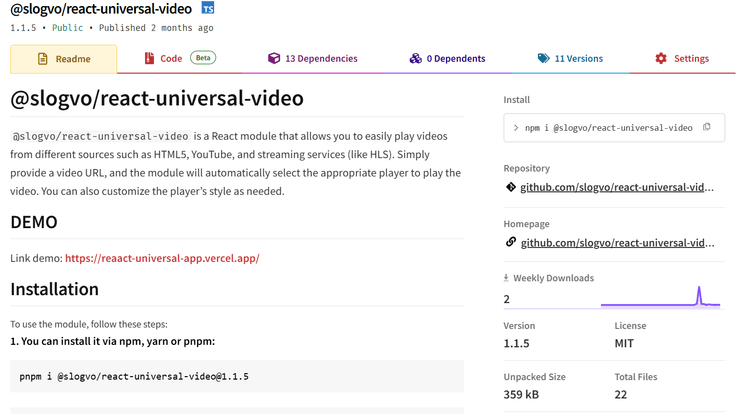Open the Readme tab
Image resolution: width=750 pixels, height=414 pixels.
[64, 59]
